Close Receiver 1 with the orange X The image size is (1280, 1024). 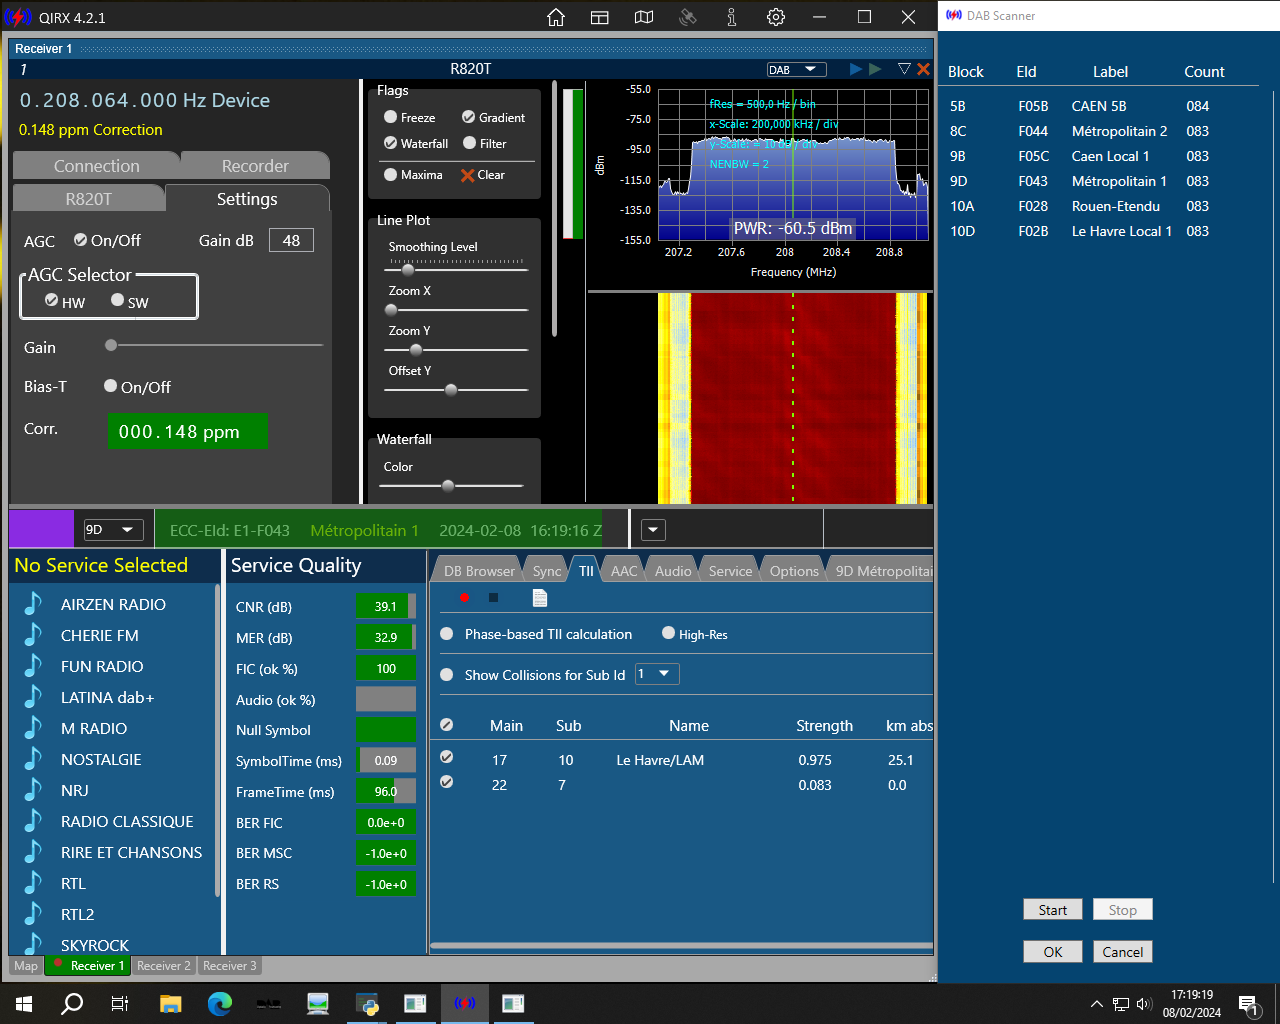click(923, 69)
